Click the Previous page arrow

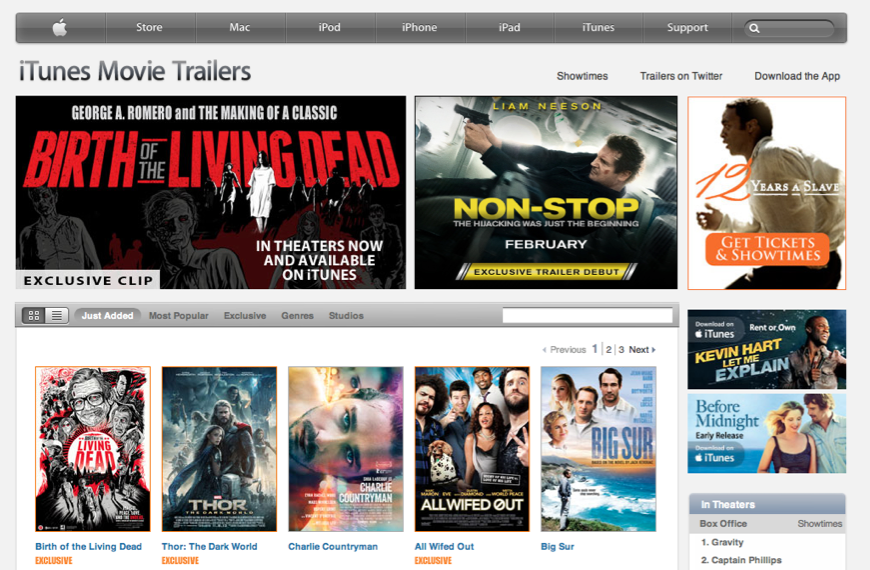click(x=544, y=350)
